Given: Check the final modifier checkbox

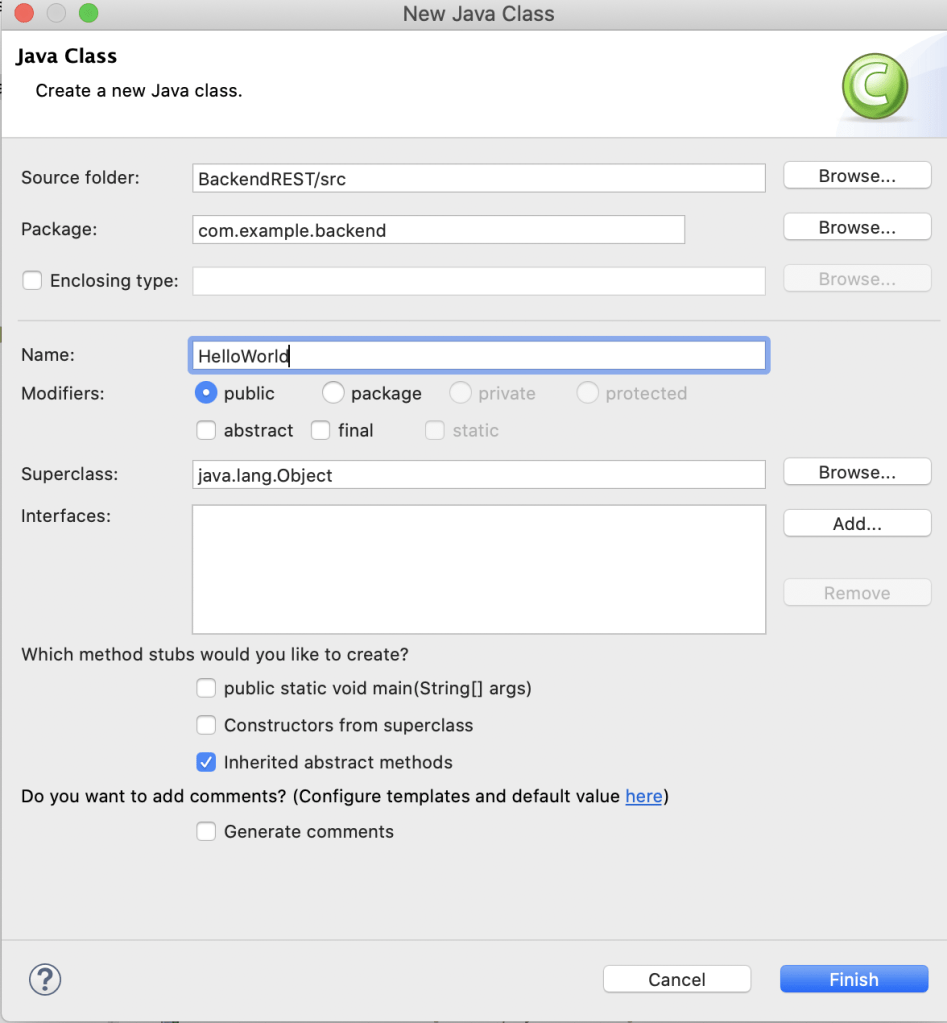Looking at the screenshot, I should pyautogui.click(x=320, y=431).
